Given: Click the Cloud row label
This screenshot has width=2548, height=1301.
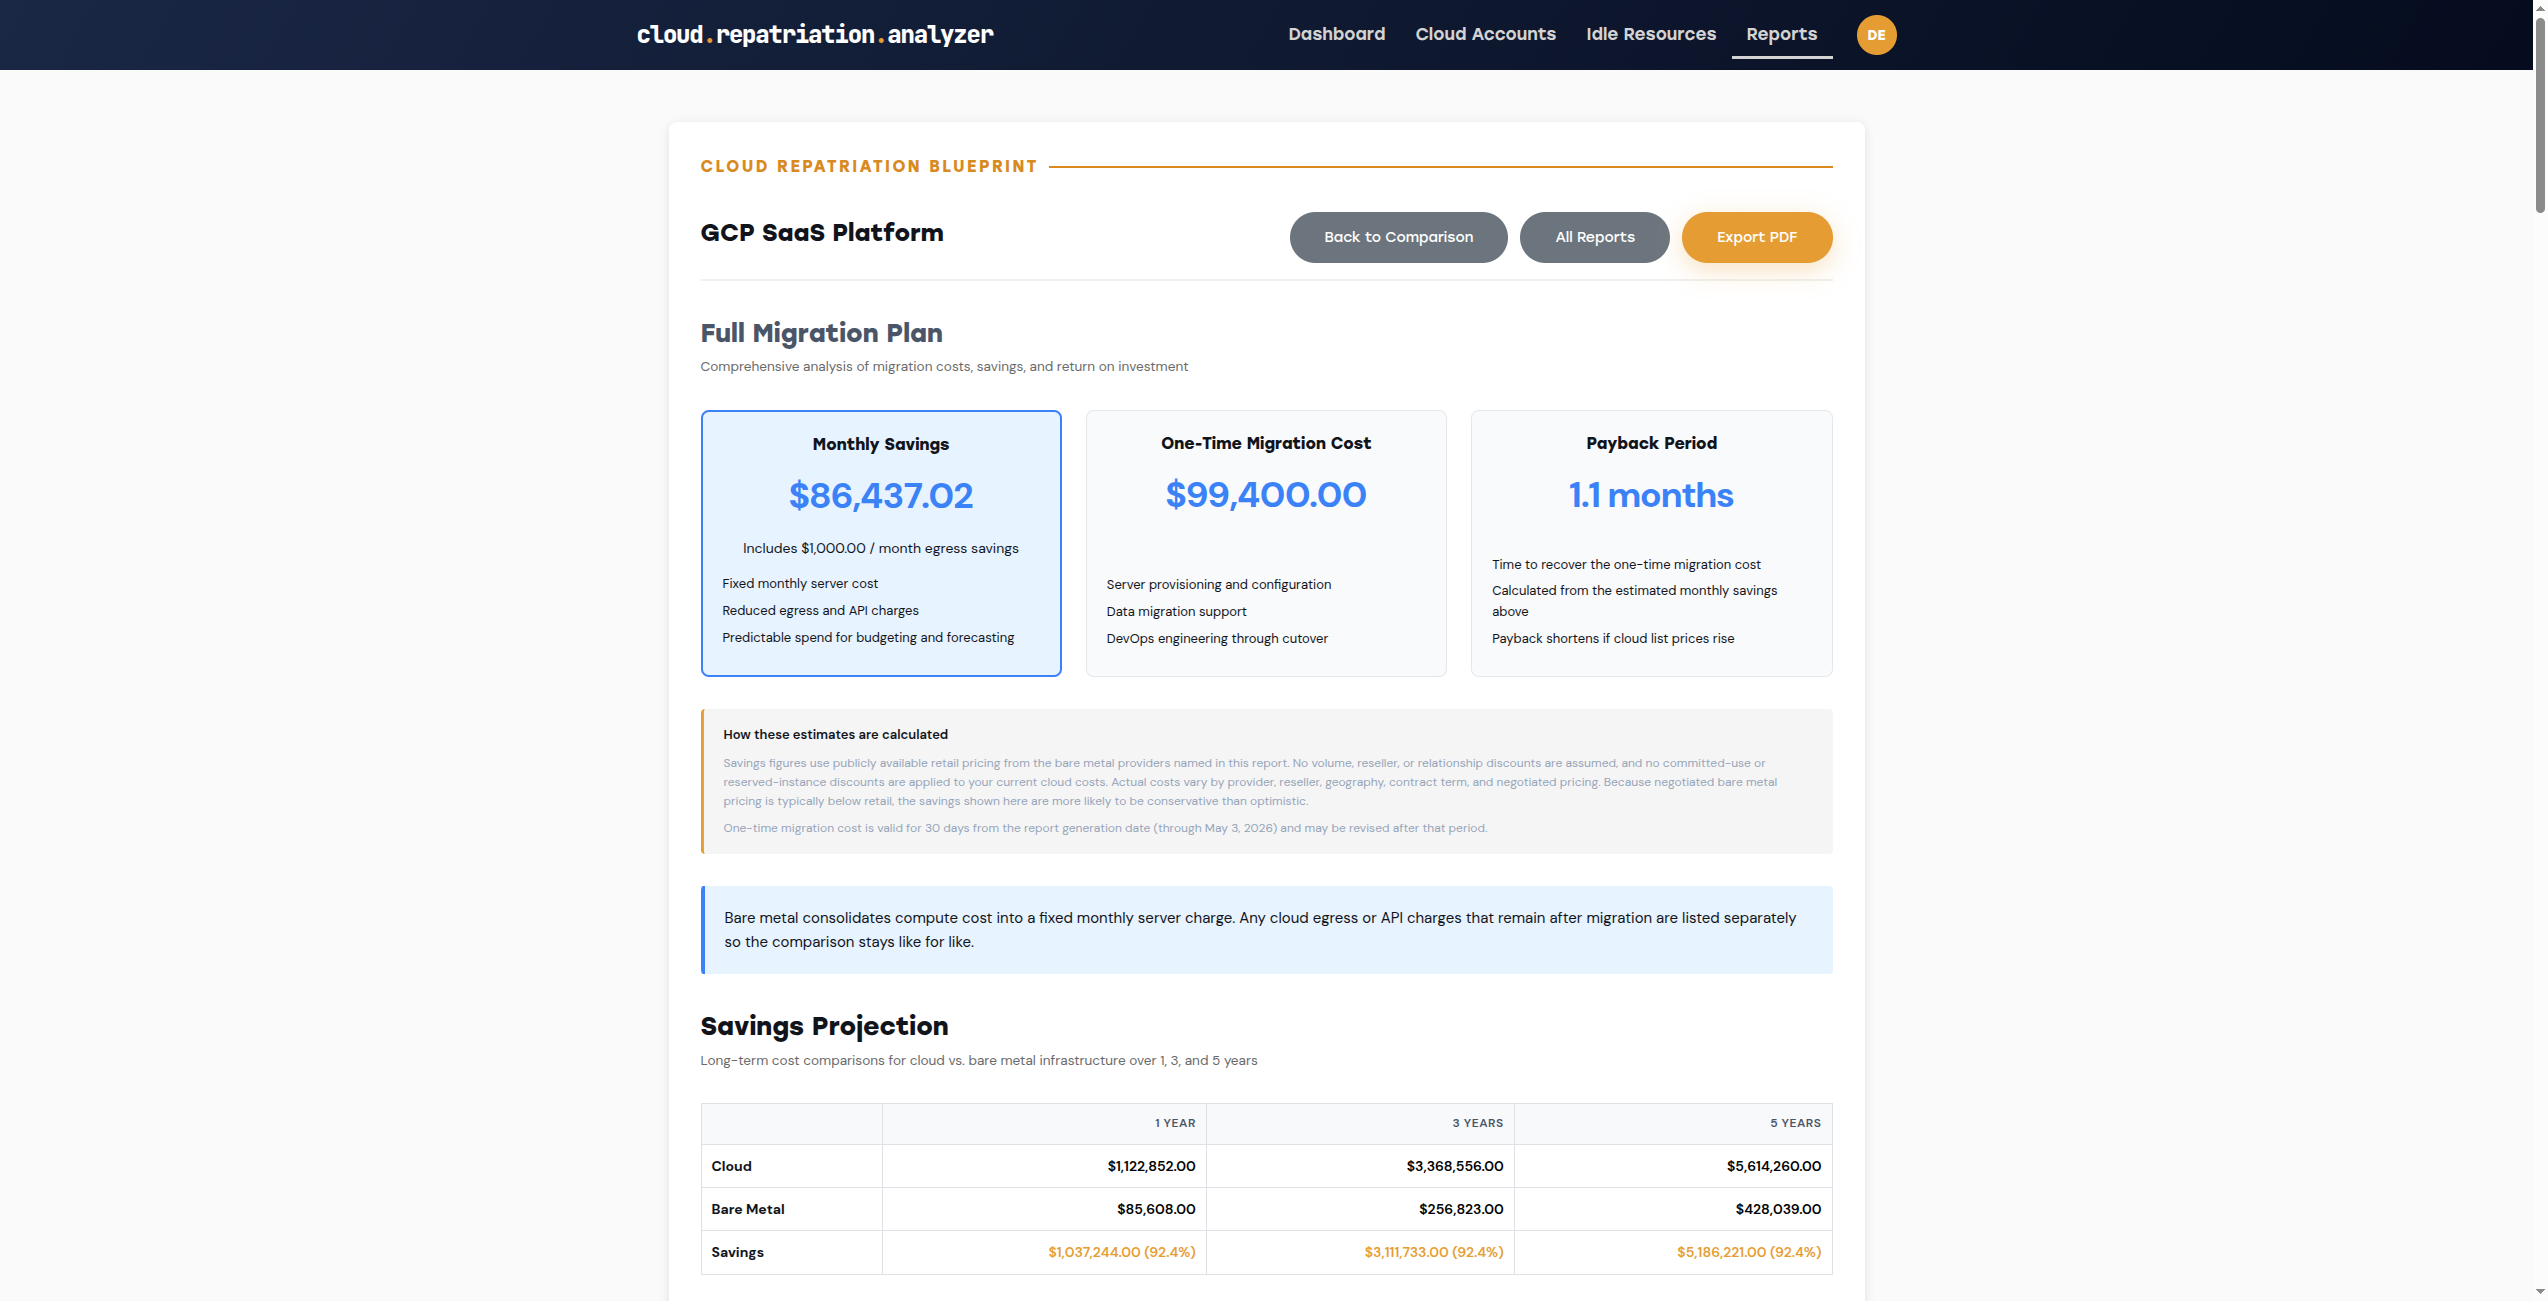Looking at the screenshot, I should pos(731,1166).
